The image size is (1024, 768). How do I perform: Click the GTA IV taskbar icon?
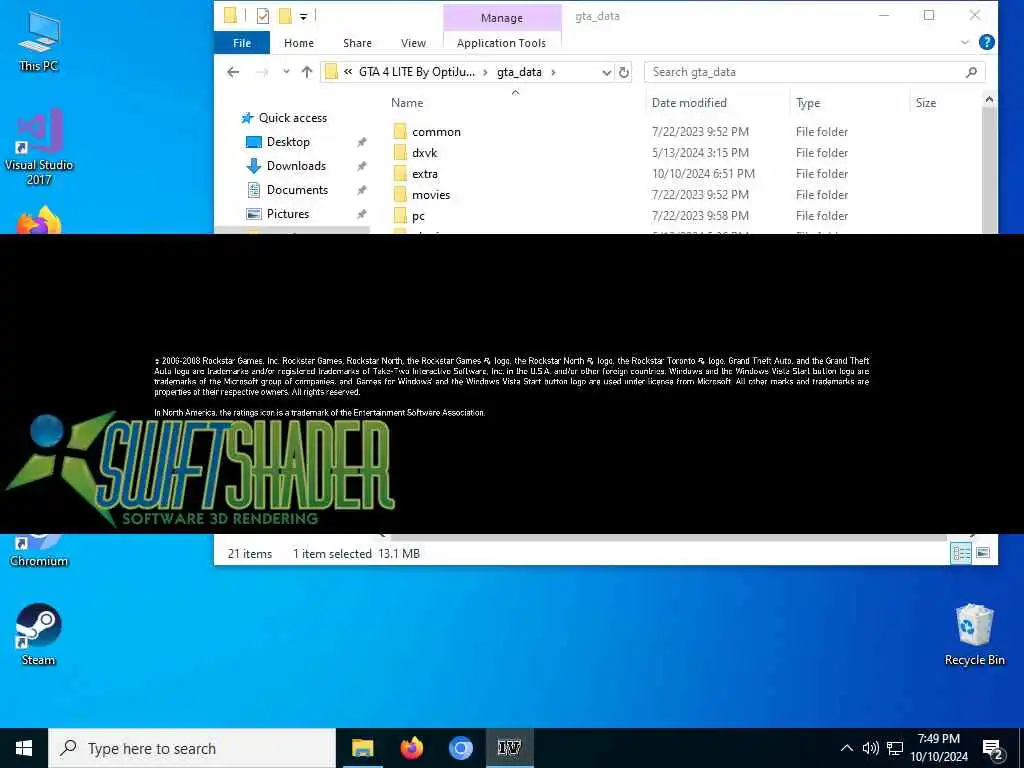510,748
